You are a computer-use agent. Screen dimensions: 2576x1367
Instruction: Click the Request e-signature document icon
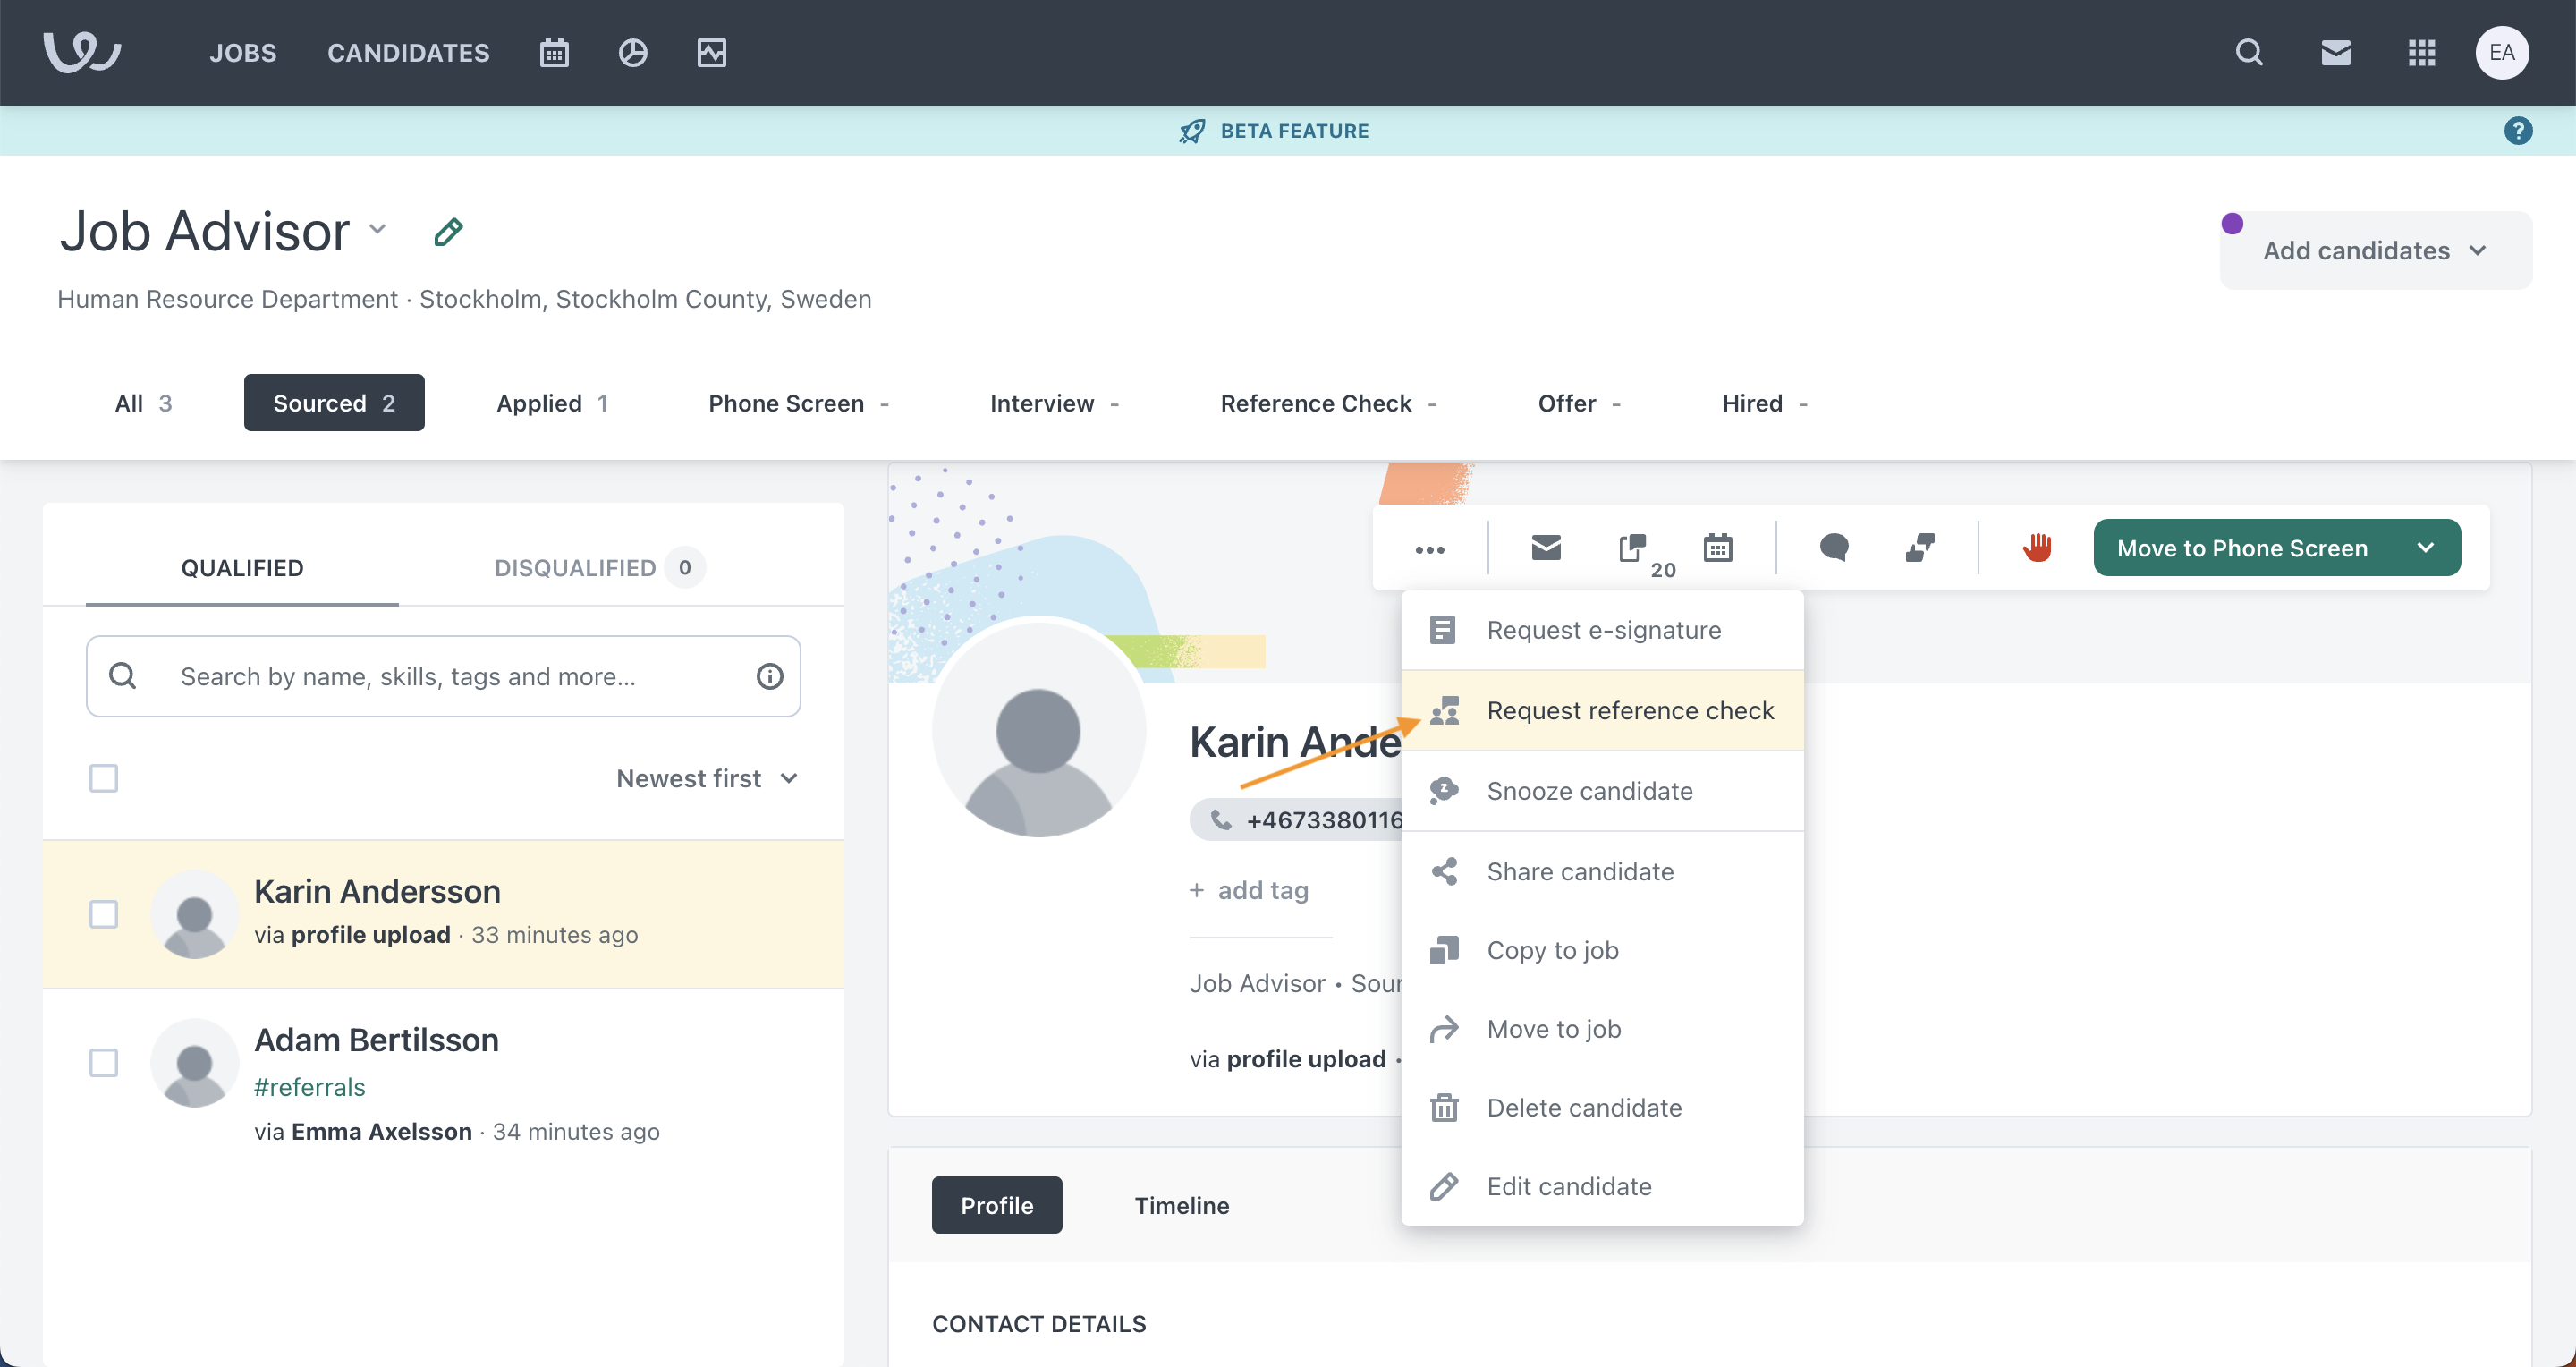(x=1442, y=630)
